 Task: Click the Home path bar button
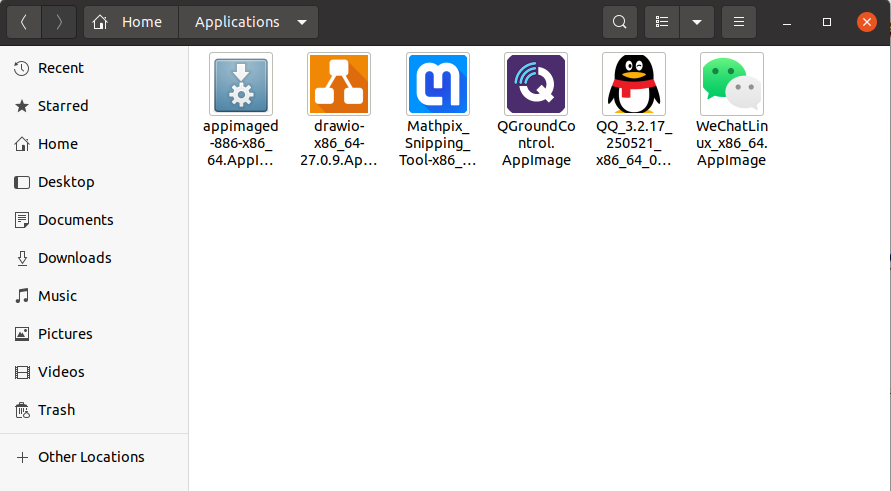point(131,22)
